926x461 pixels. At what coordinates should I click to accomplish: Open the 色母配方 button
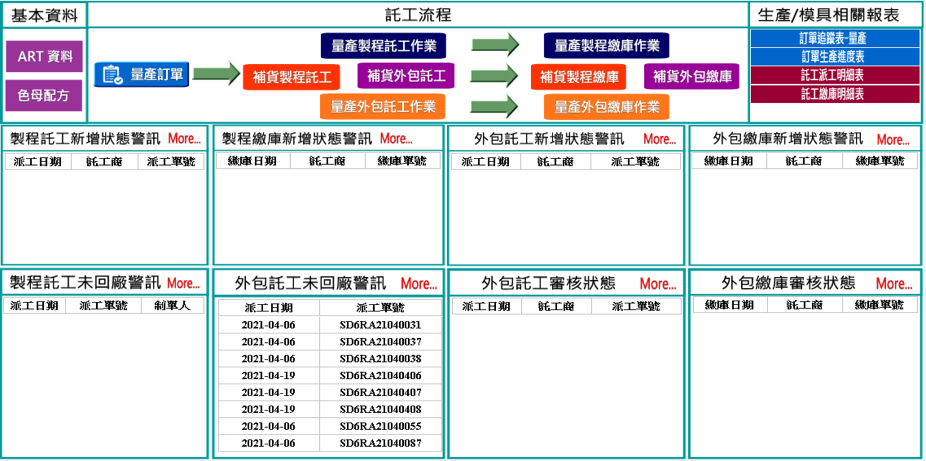click(44, 96)
